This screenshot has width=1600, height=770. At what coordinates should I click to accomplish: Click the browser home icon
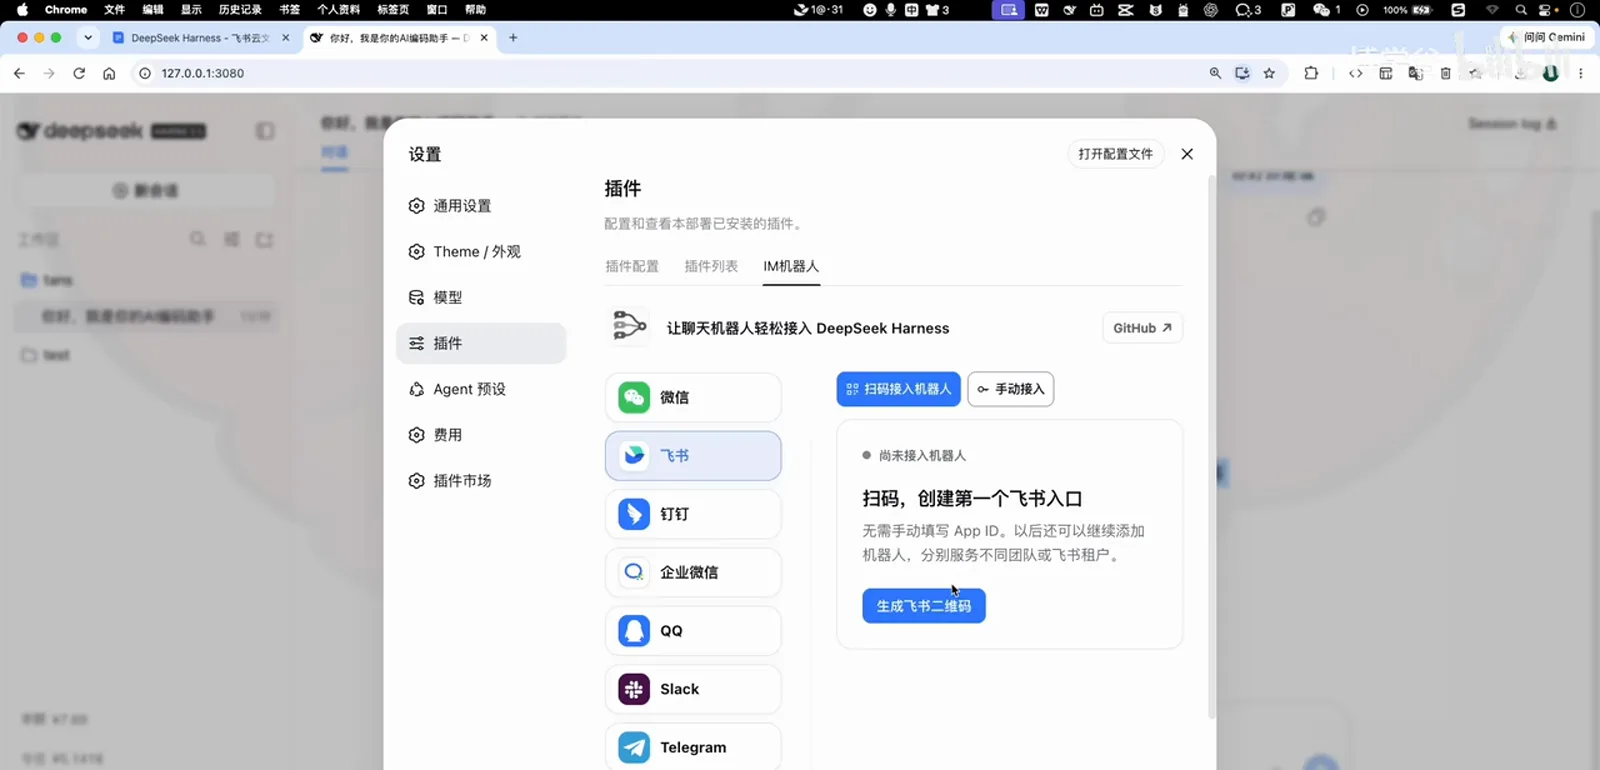click(109, 73)
